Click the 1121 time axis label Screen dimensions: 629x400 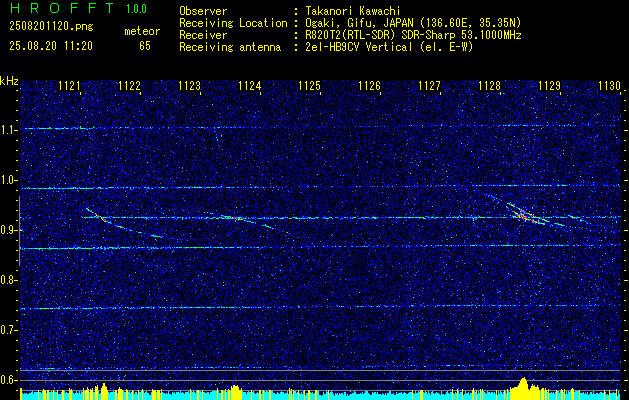[x=69, y=85]
